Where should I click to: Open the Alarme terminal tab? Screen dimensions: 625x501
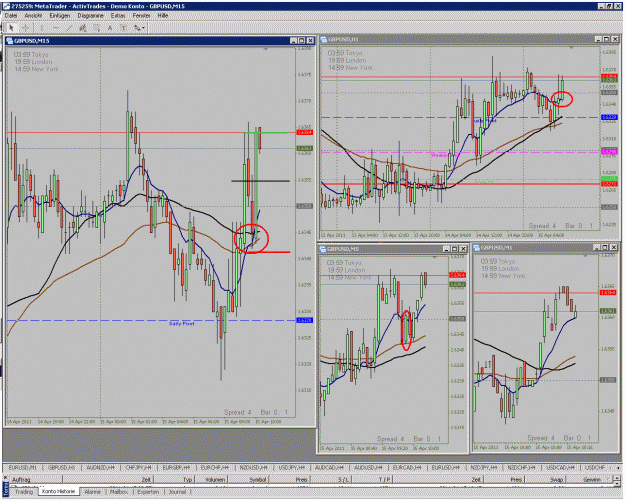pyautogui.click(x=92, y=492)
